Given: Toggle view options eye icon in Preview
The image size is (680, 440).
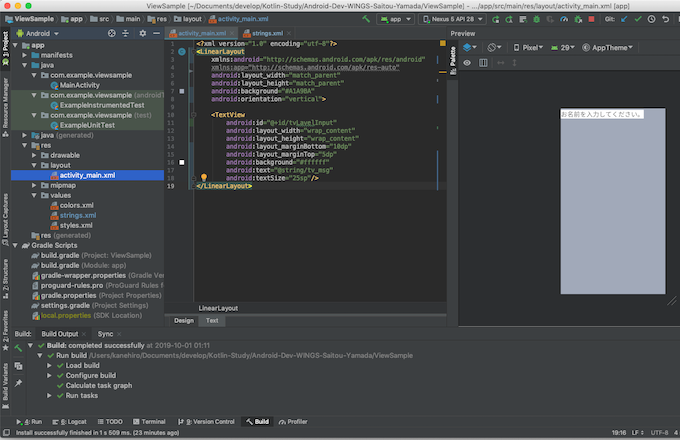Looking at the screenshot, I should pyautogui.click(x=467, y=63).
